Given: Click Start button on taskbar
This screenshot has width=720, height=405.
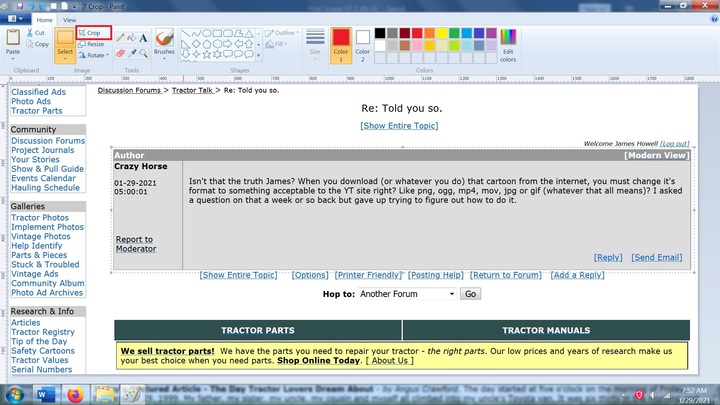Looking at the screenshot, I should point(14,394).
